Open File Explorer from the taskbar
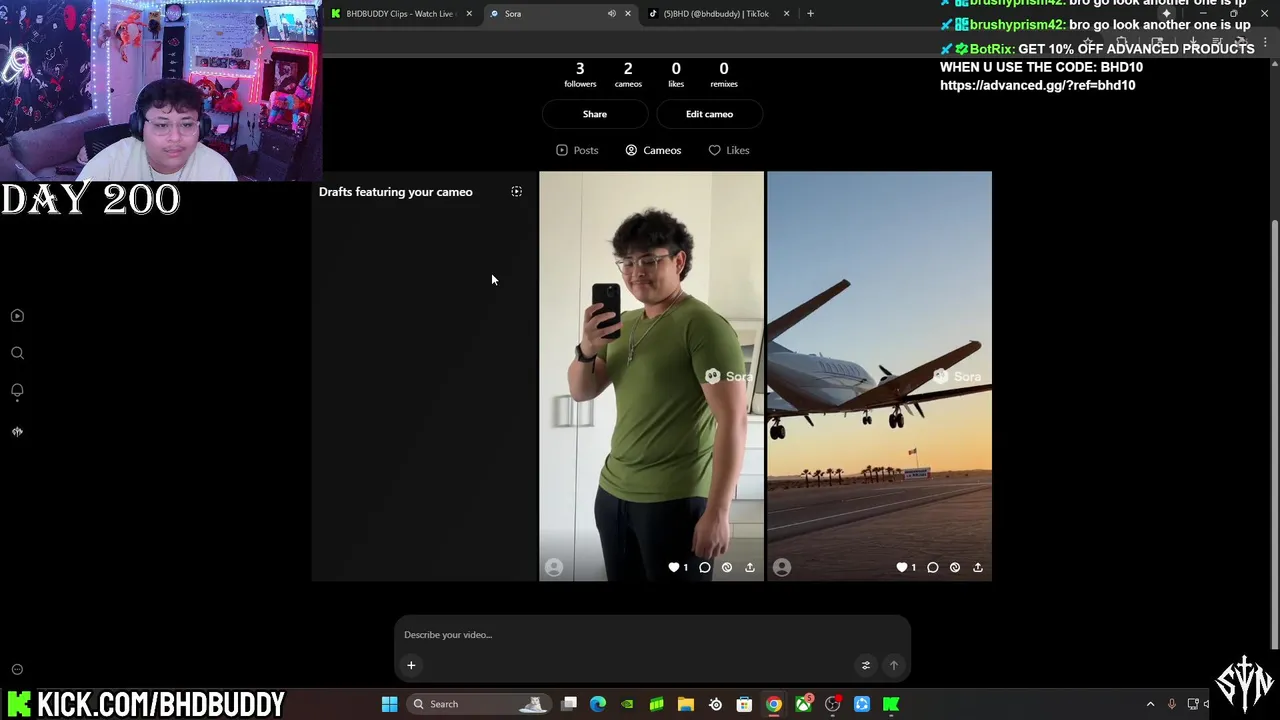 tap(686, 704)
